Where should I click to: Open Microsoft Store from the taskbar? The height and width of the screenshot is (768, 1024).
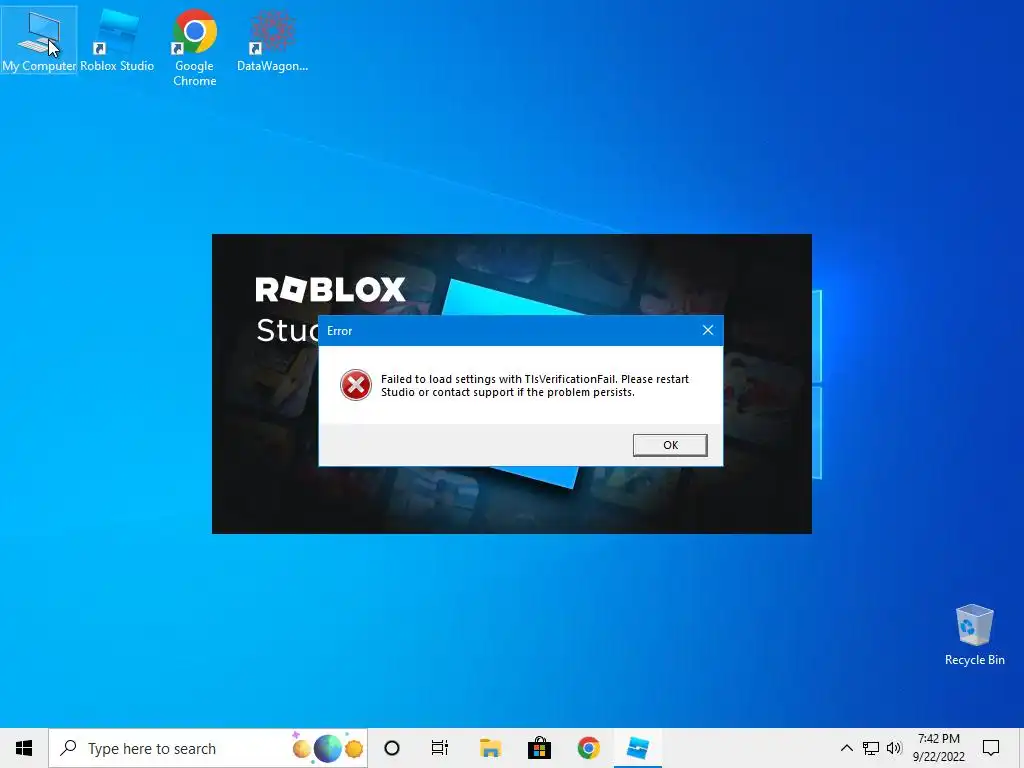(x=539, y=748)
